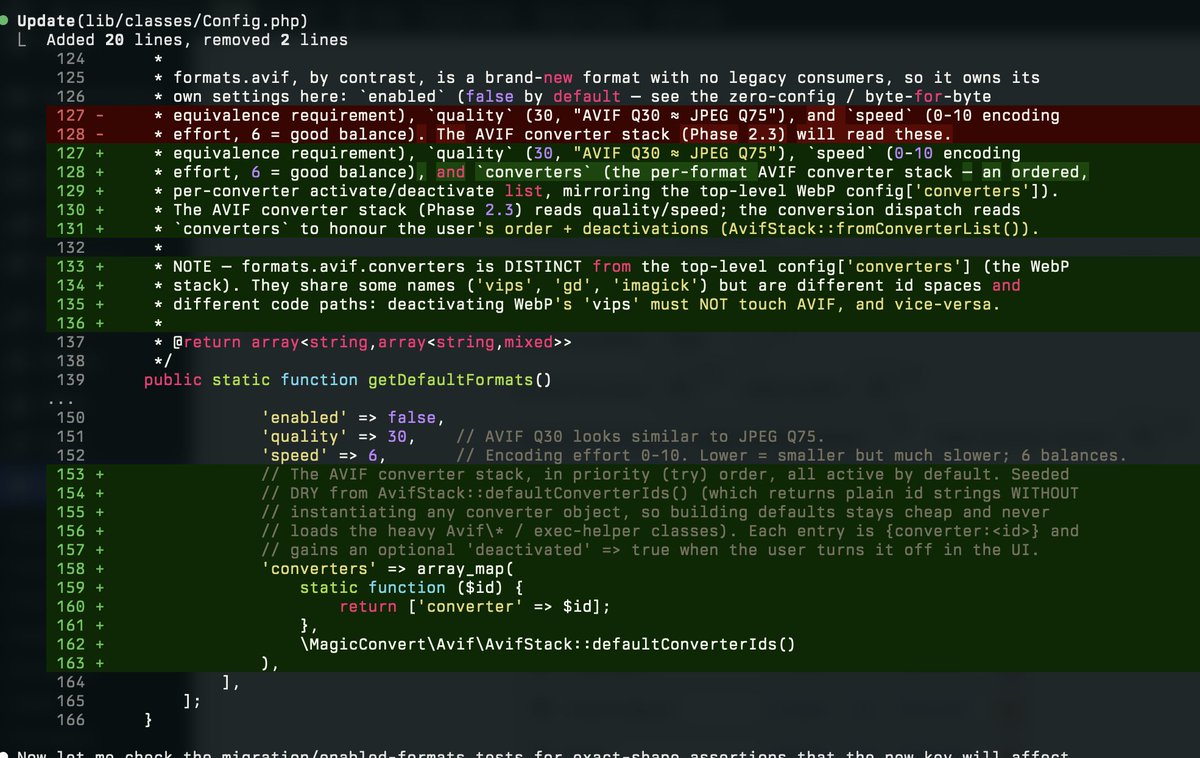Screen dimensions: 1200x758
Task: Click the minus marker on line 127
Action: [x=100, y=115]
